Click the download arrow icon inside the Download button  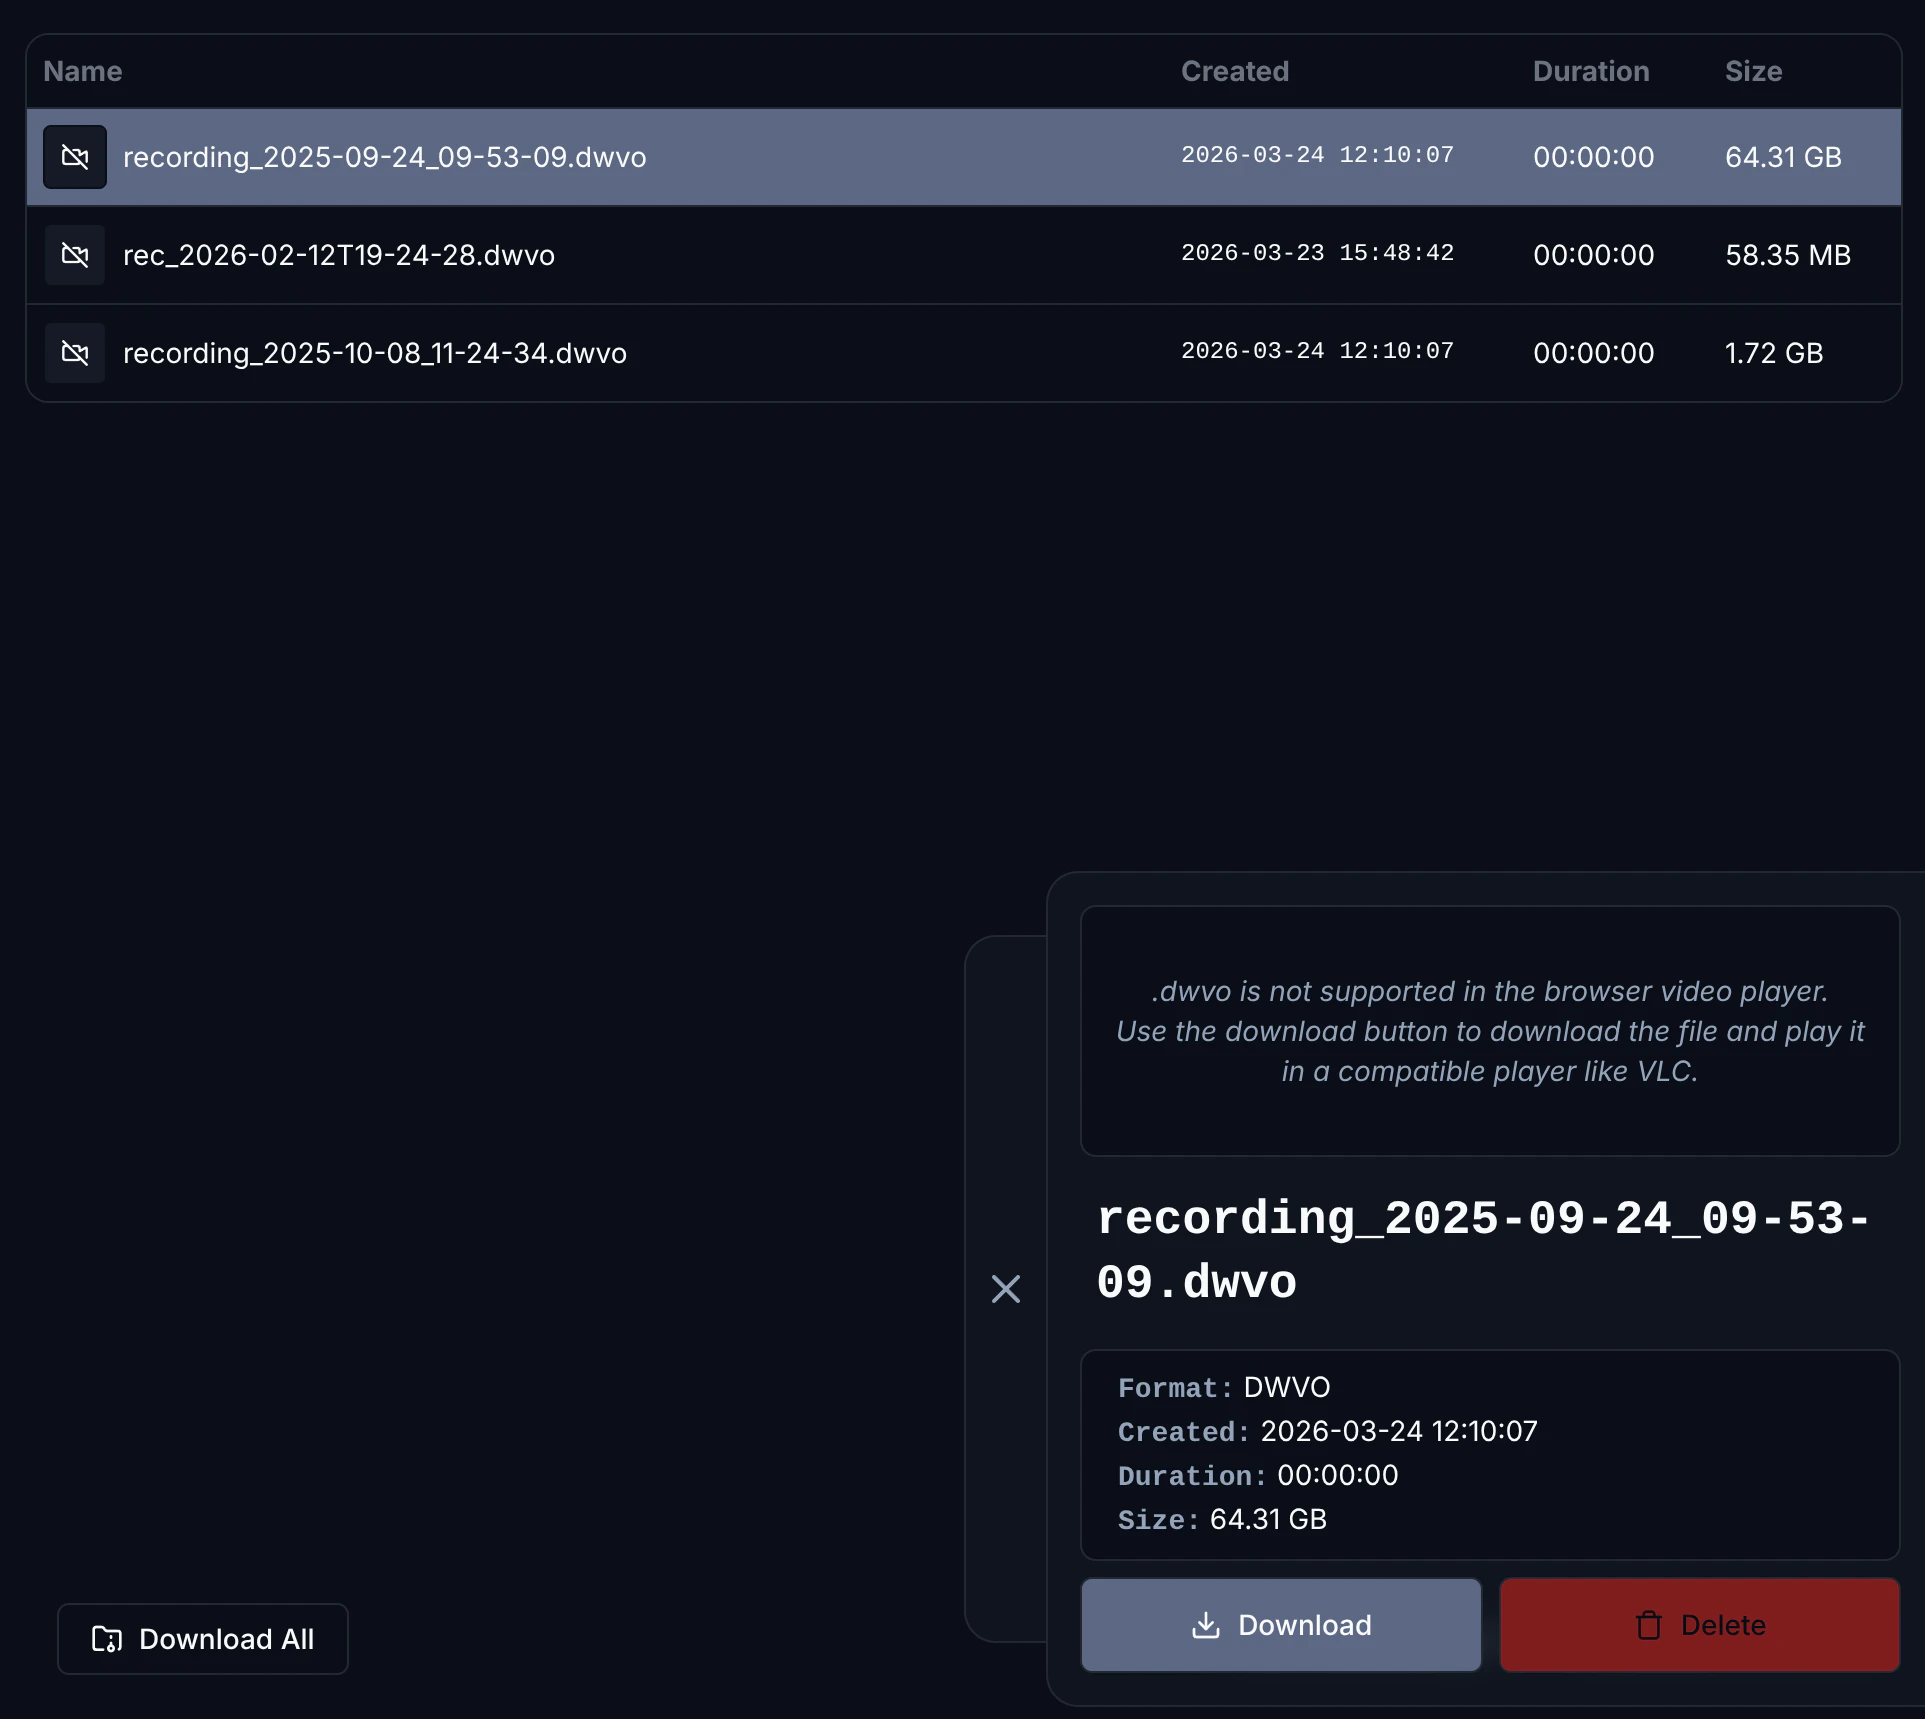[1207, 1624]
